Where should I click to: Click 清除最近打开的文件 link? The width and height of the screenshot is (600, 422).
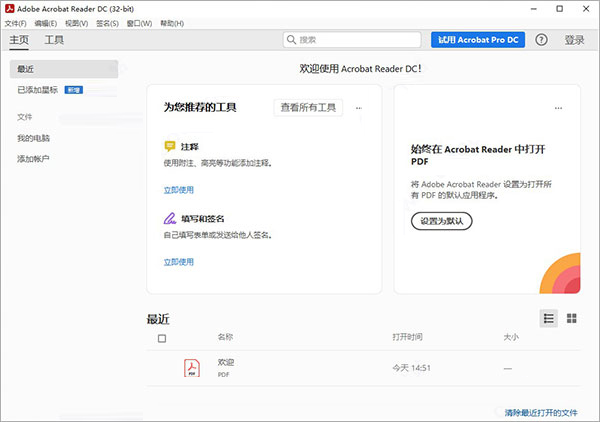(x=541, y=412)
